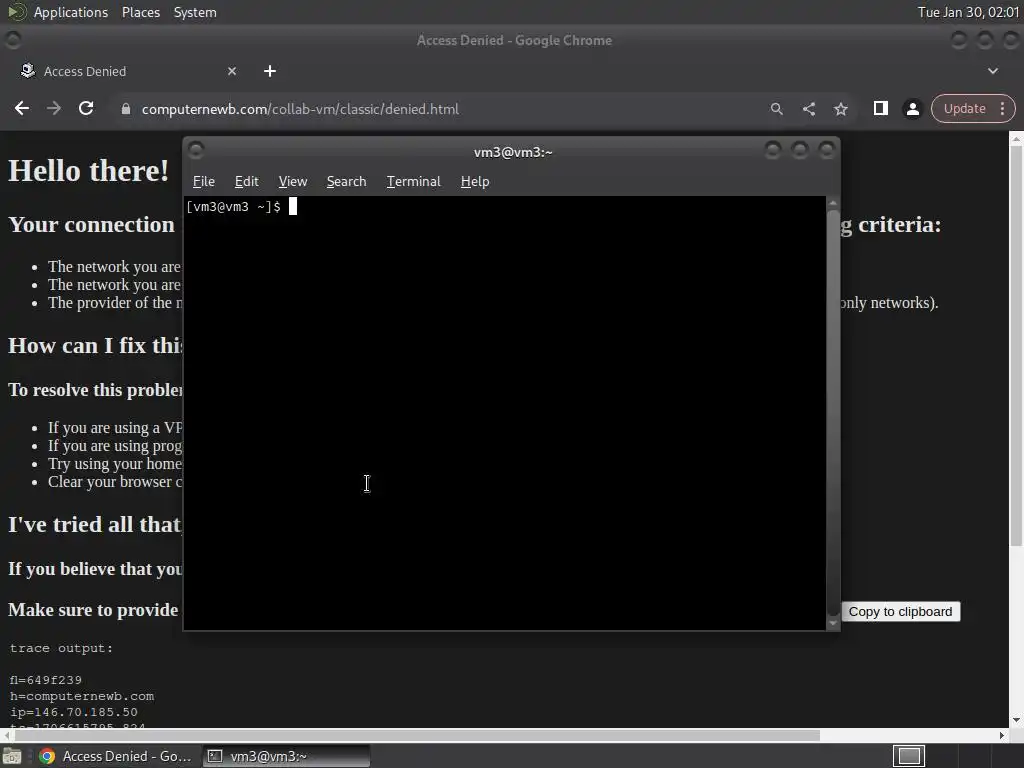Open the terminal Edit menu
The height and width of the screenshot is (768, 1024).
pyautogui.click(x=247, y=182)
